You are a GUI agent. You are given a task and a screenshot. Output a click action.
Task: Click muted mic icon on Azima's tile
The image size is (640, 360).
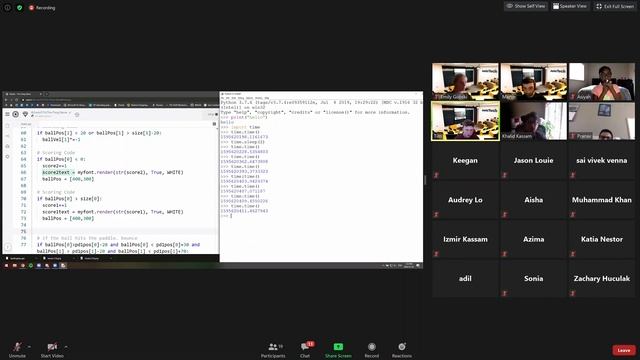[504, 254]
